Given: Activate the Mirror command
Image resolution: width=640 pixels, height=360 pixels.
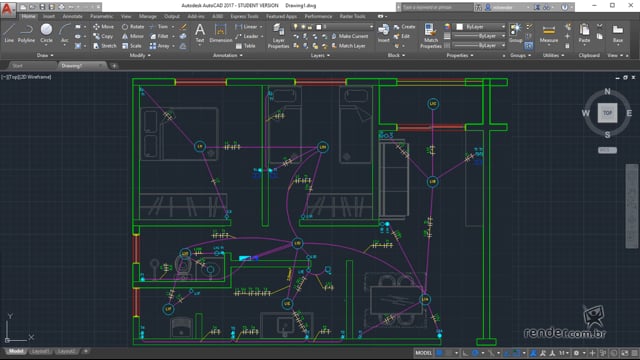Looking at the screenshot, I should 133,36.
